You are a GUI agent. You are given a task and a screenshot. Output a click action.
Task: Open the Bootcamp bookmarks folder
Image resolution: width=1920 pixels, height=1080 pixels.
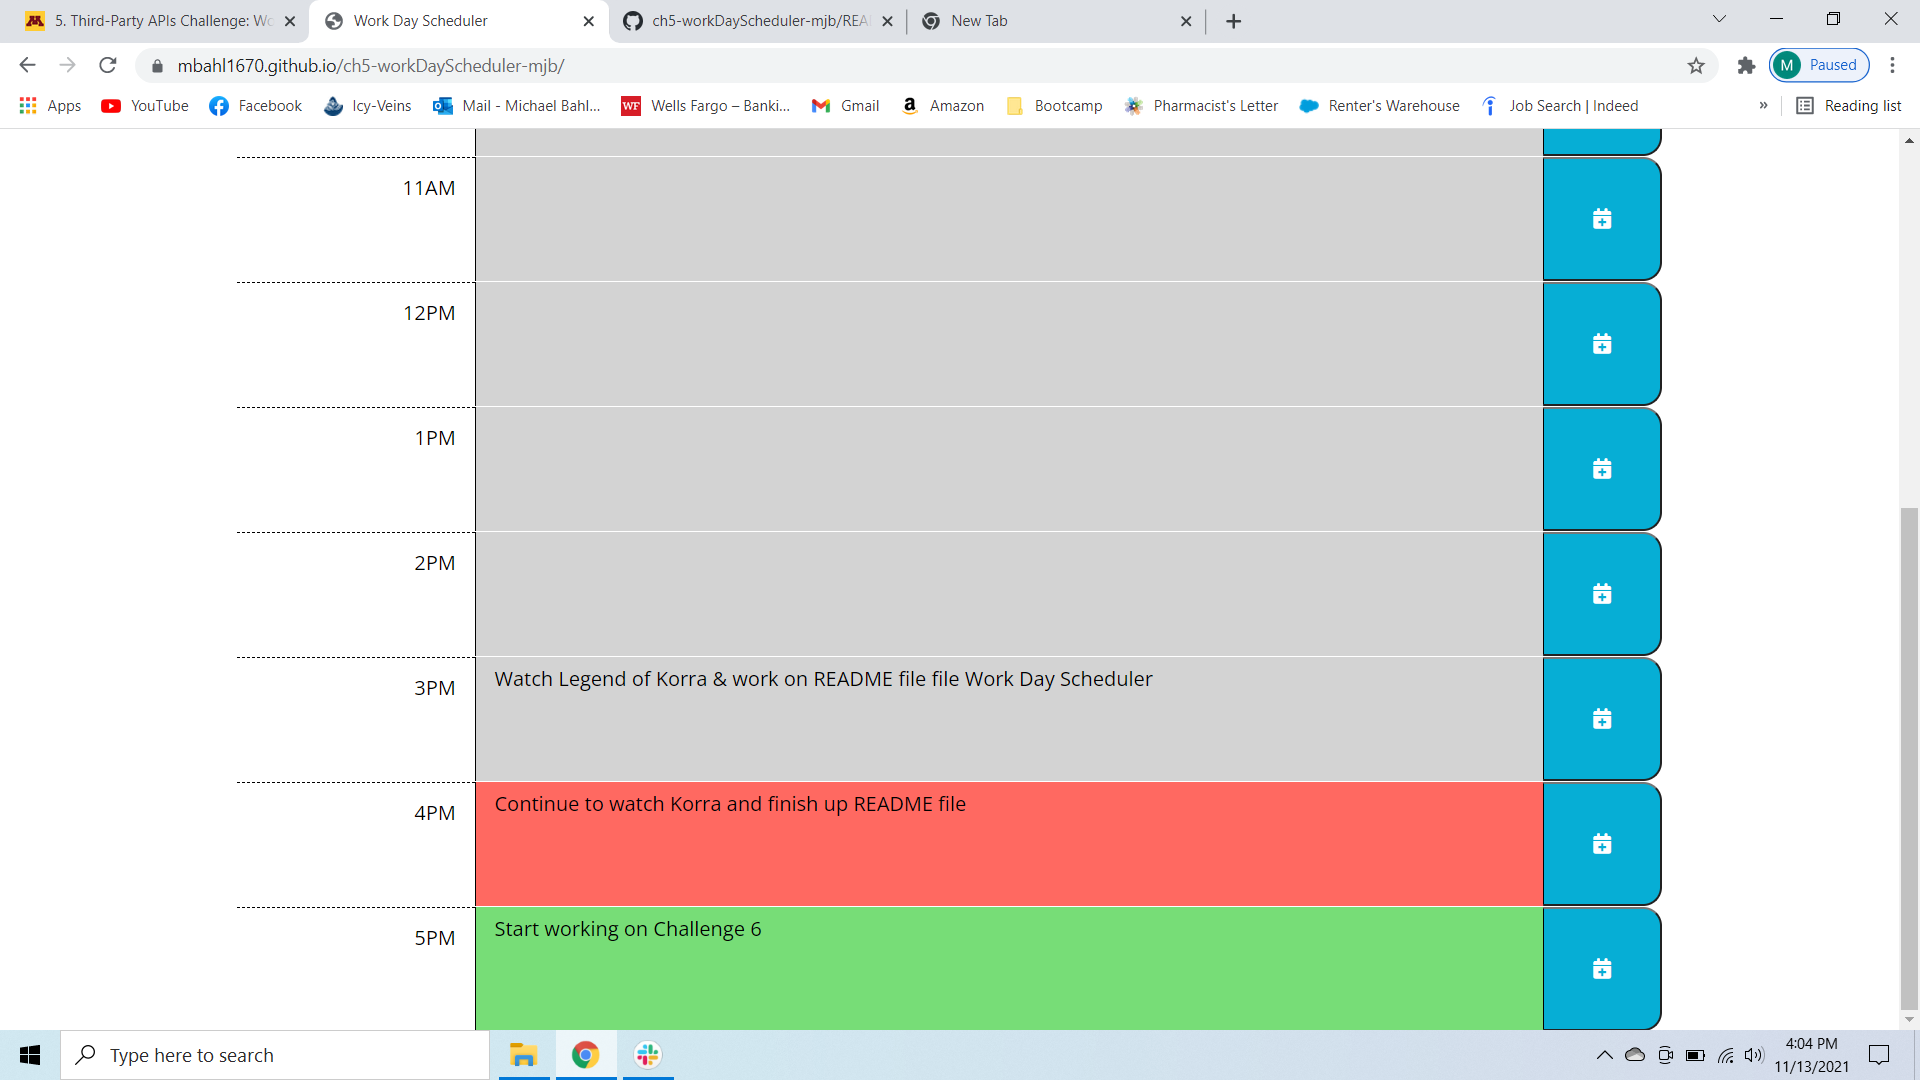pos(1054,106)
